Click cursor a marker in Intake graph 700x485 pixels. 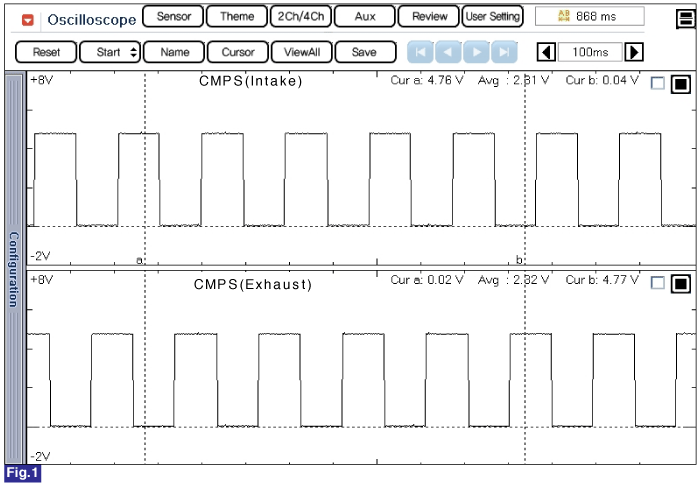pyautogui.click(x=140, y=260)
